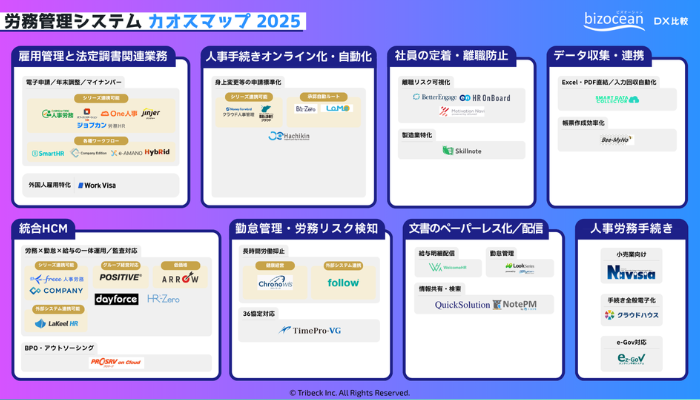700x400 pixels.
Task: Click the QuickSolution logo
Action: click(x=462, y=305)
